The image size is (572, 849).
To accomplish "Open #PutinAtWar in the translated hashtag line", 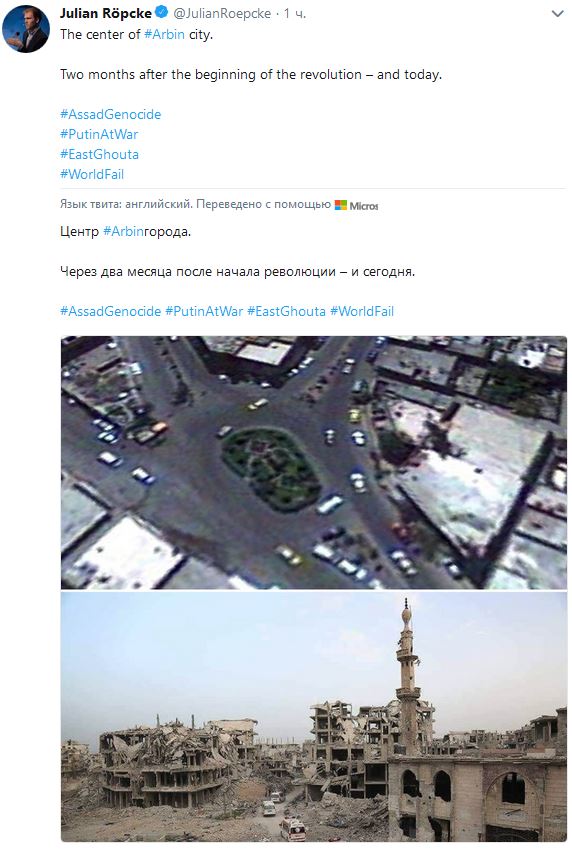I will (x=204, y=311).
